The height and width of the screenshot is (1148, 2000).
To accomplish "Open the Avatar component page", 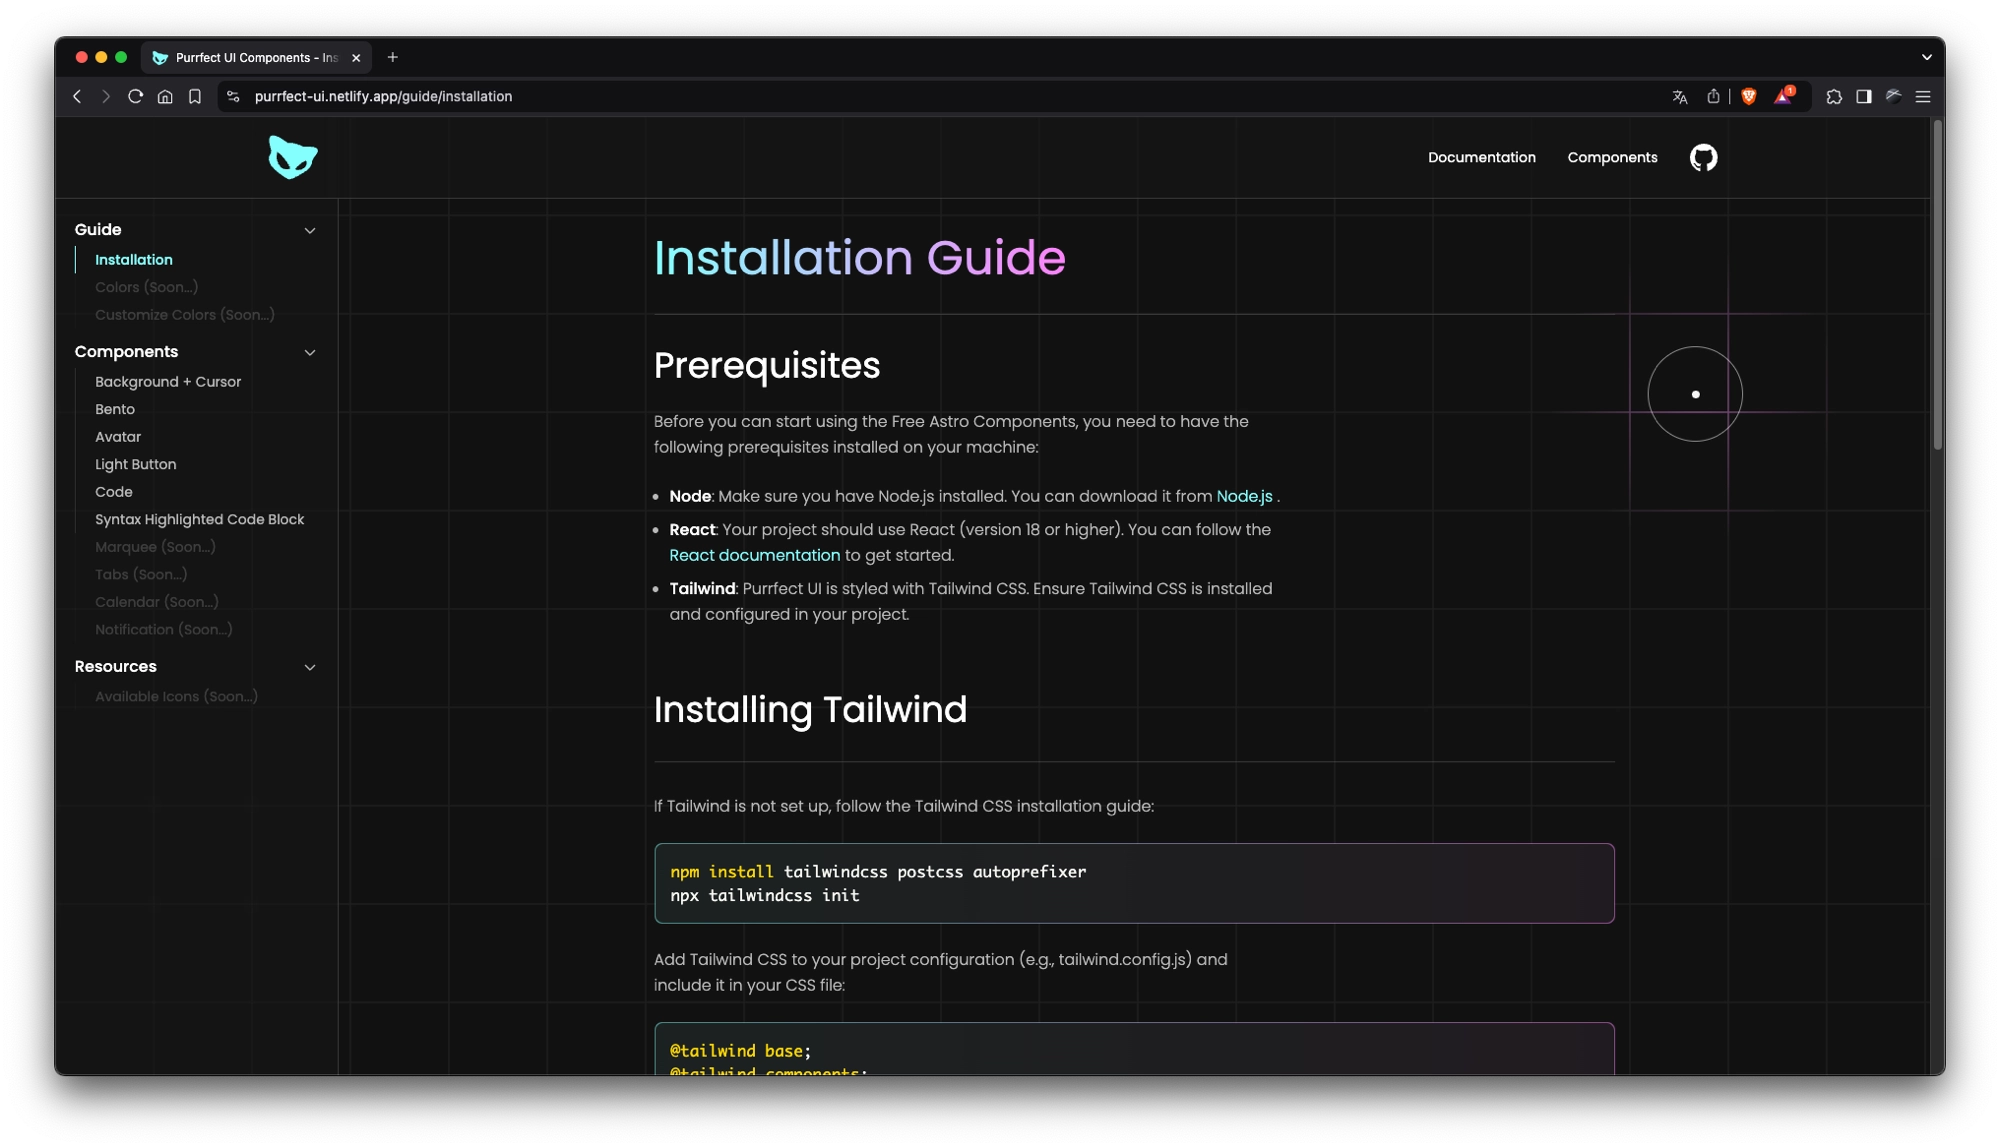I will 118,437.
